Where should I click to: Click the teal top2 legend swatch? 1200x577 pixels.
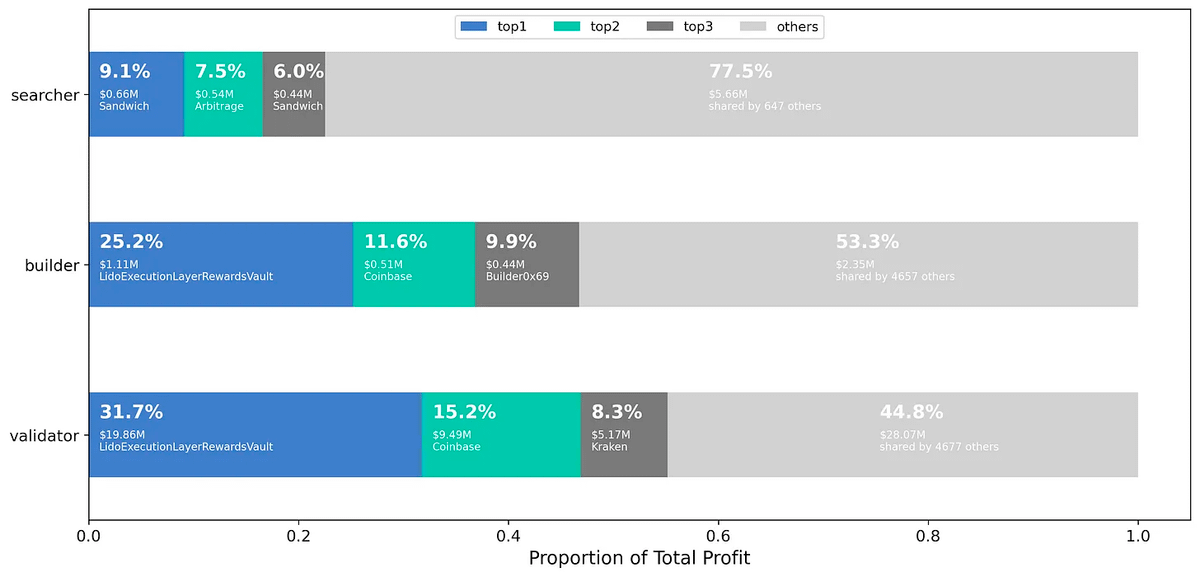[x=567, y=27]
